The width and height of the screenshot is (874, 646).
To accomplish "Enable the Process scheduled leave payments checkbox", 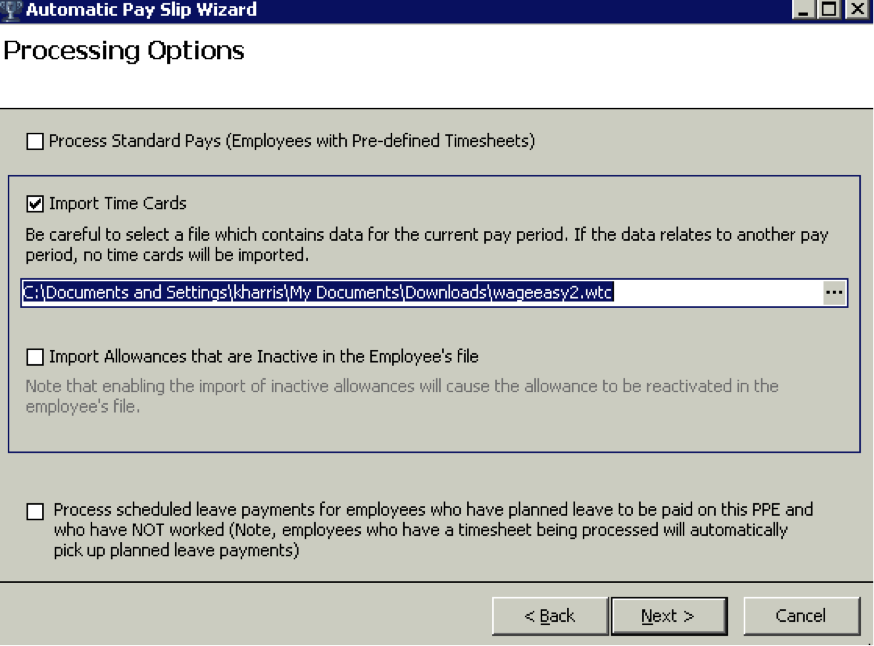I will (x=36, y=512).
